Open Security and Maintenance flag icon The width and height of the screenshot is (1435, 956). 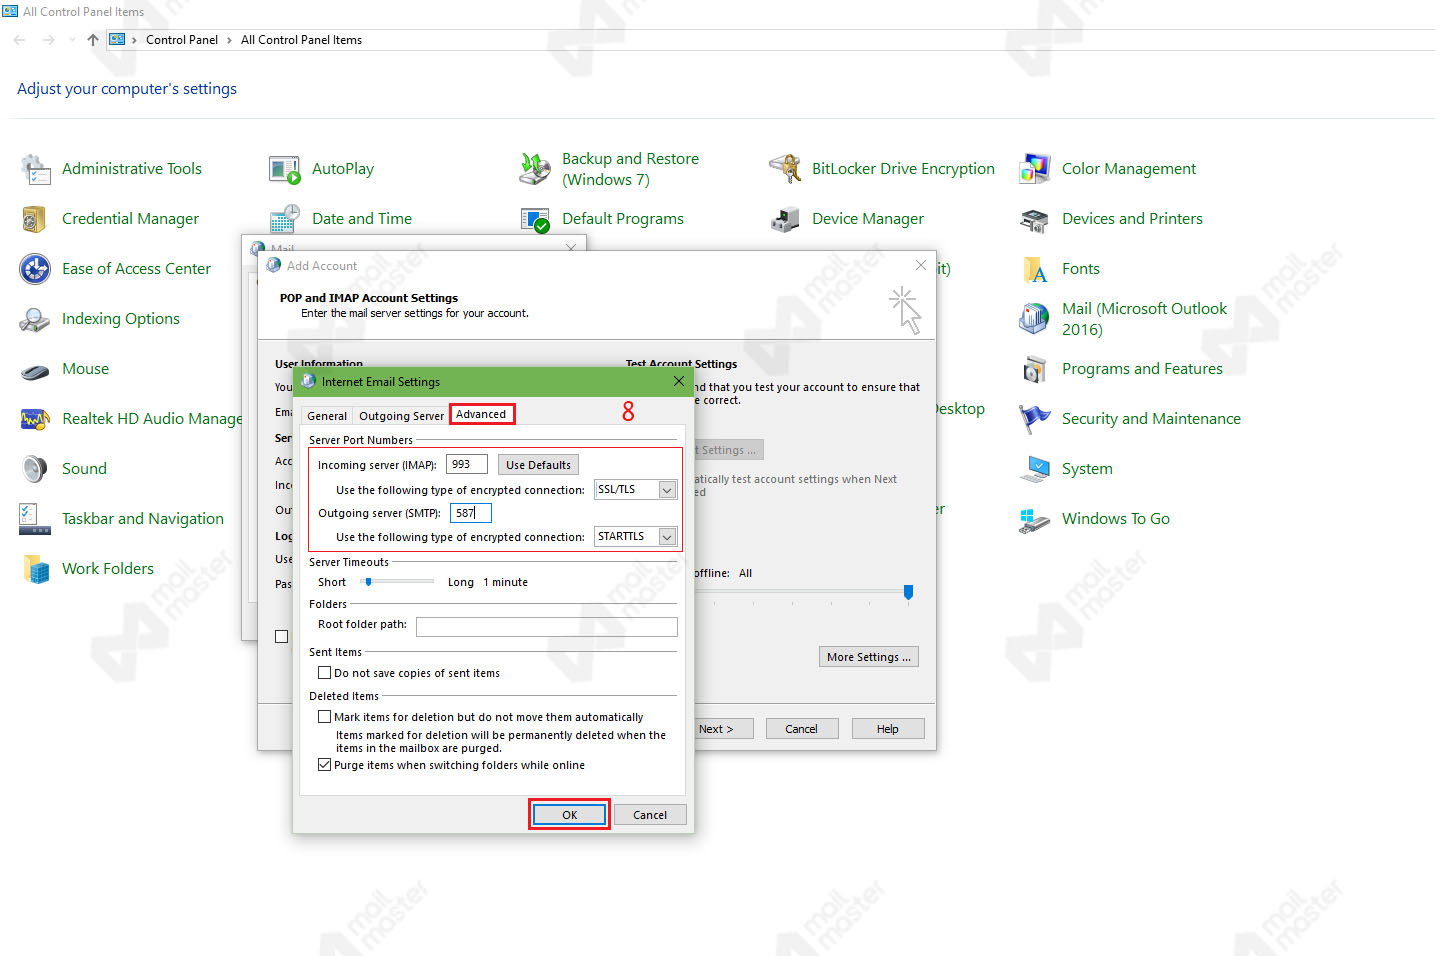(1035, 419)
